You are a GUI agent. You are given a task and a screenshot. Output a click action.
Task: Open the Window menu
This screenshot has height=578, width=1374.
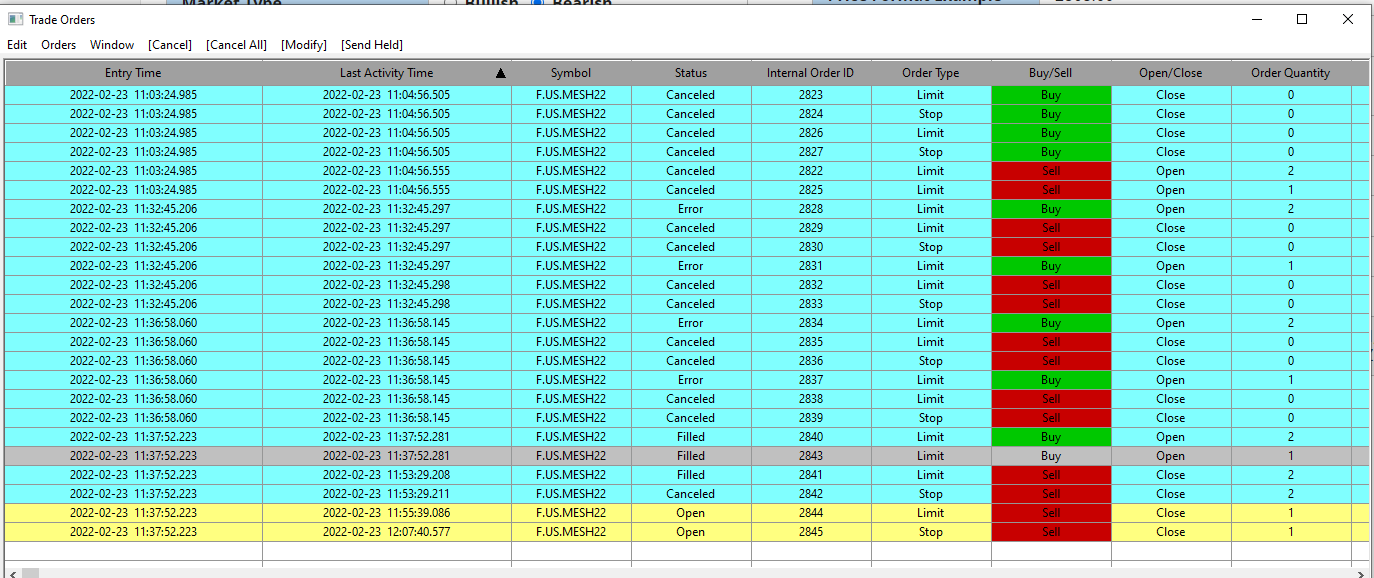pos(112,45)
